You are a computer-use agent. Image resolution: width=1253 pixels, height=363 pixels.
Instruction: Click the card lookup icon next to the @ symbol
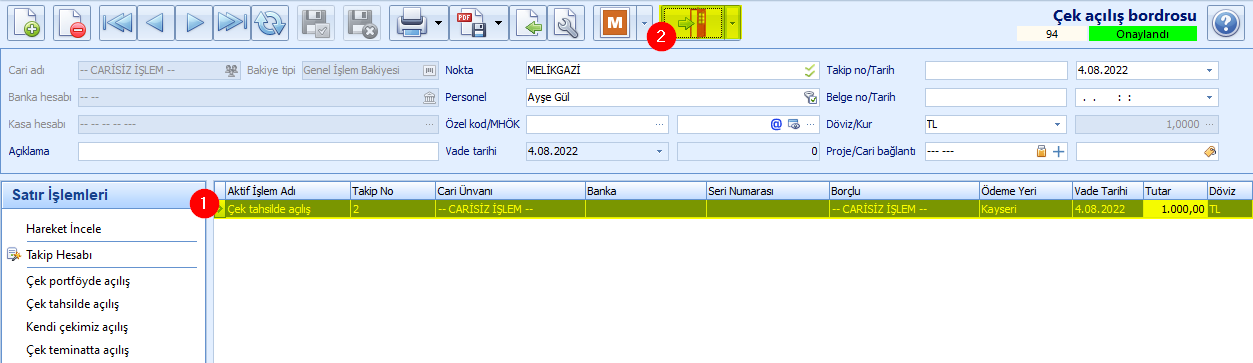(793, 124)
